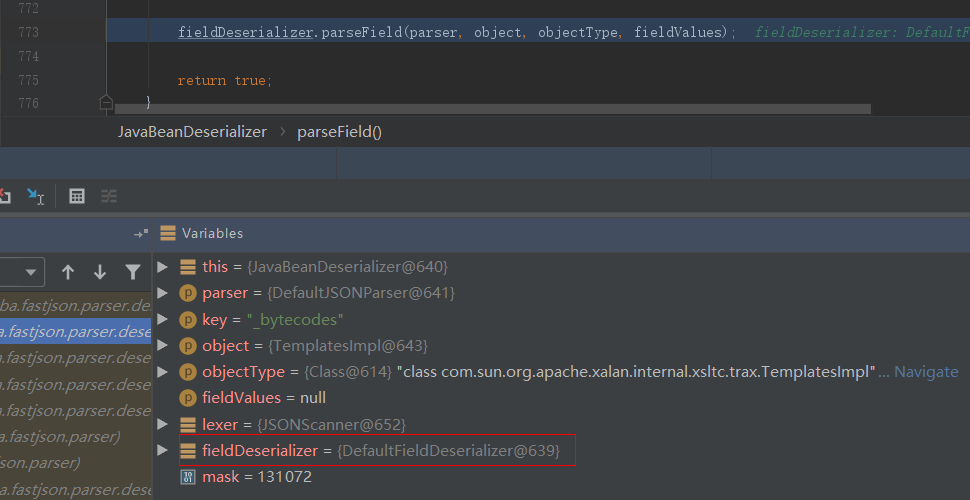Open the Evaluate Expression calculator
The width and height of the screenshot is (970, 500).
click(x=77, y=196)
